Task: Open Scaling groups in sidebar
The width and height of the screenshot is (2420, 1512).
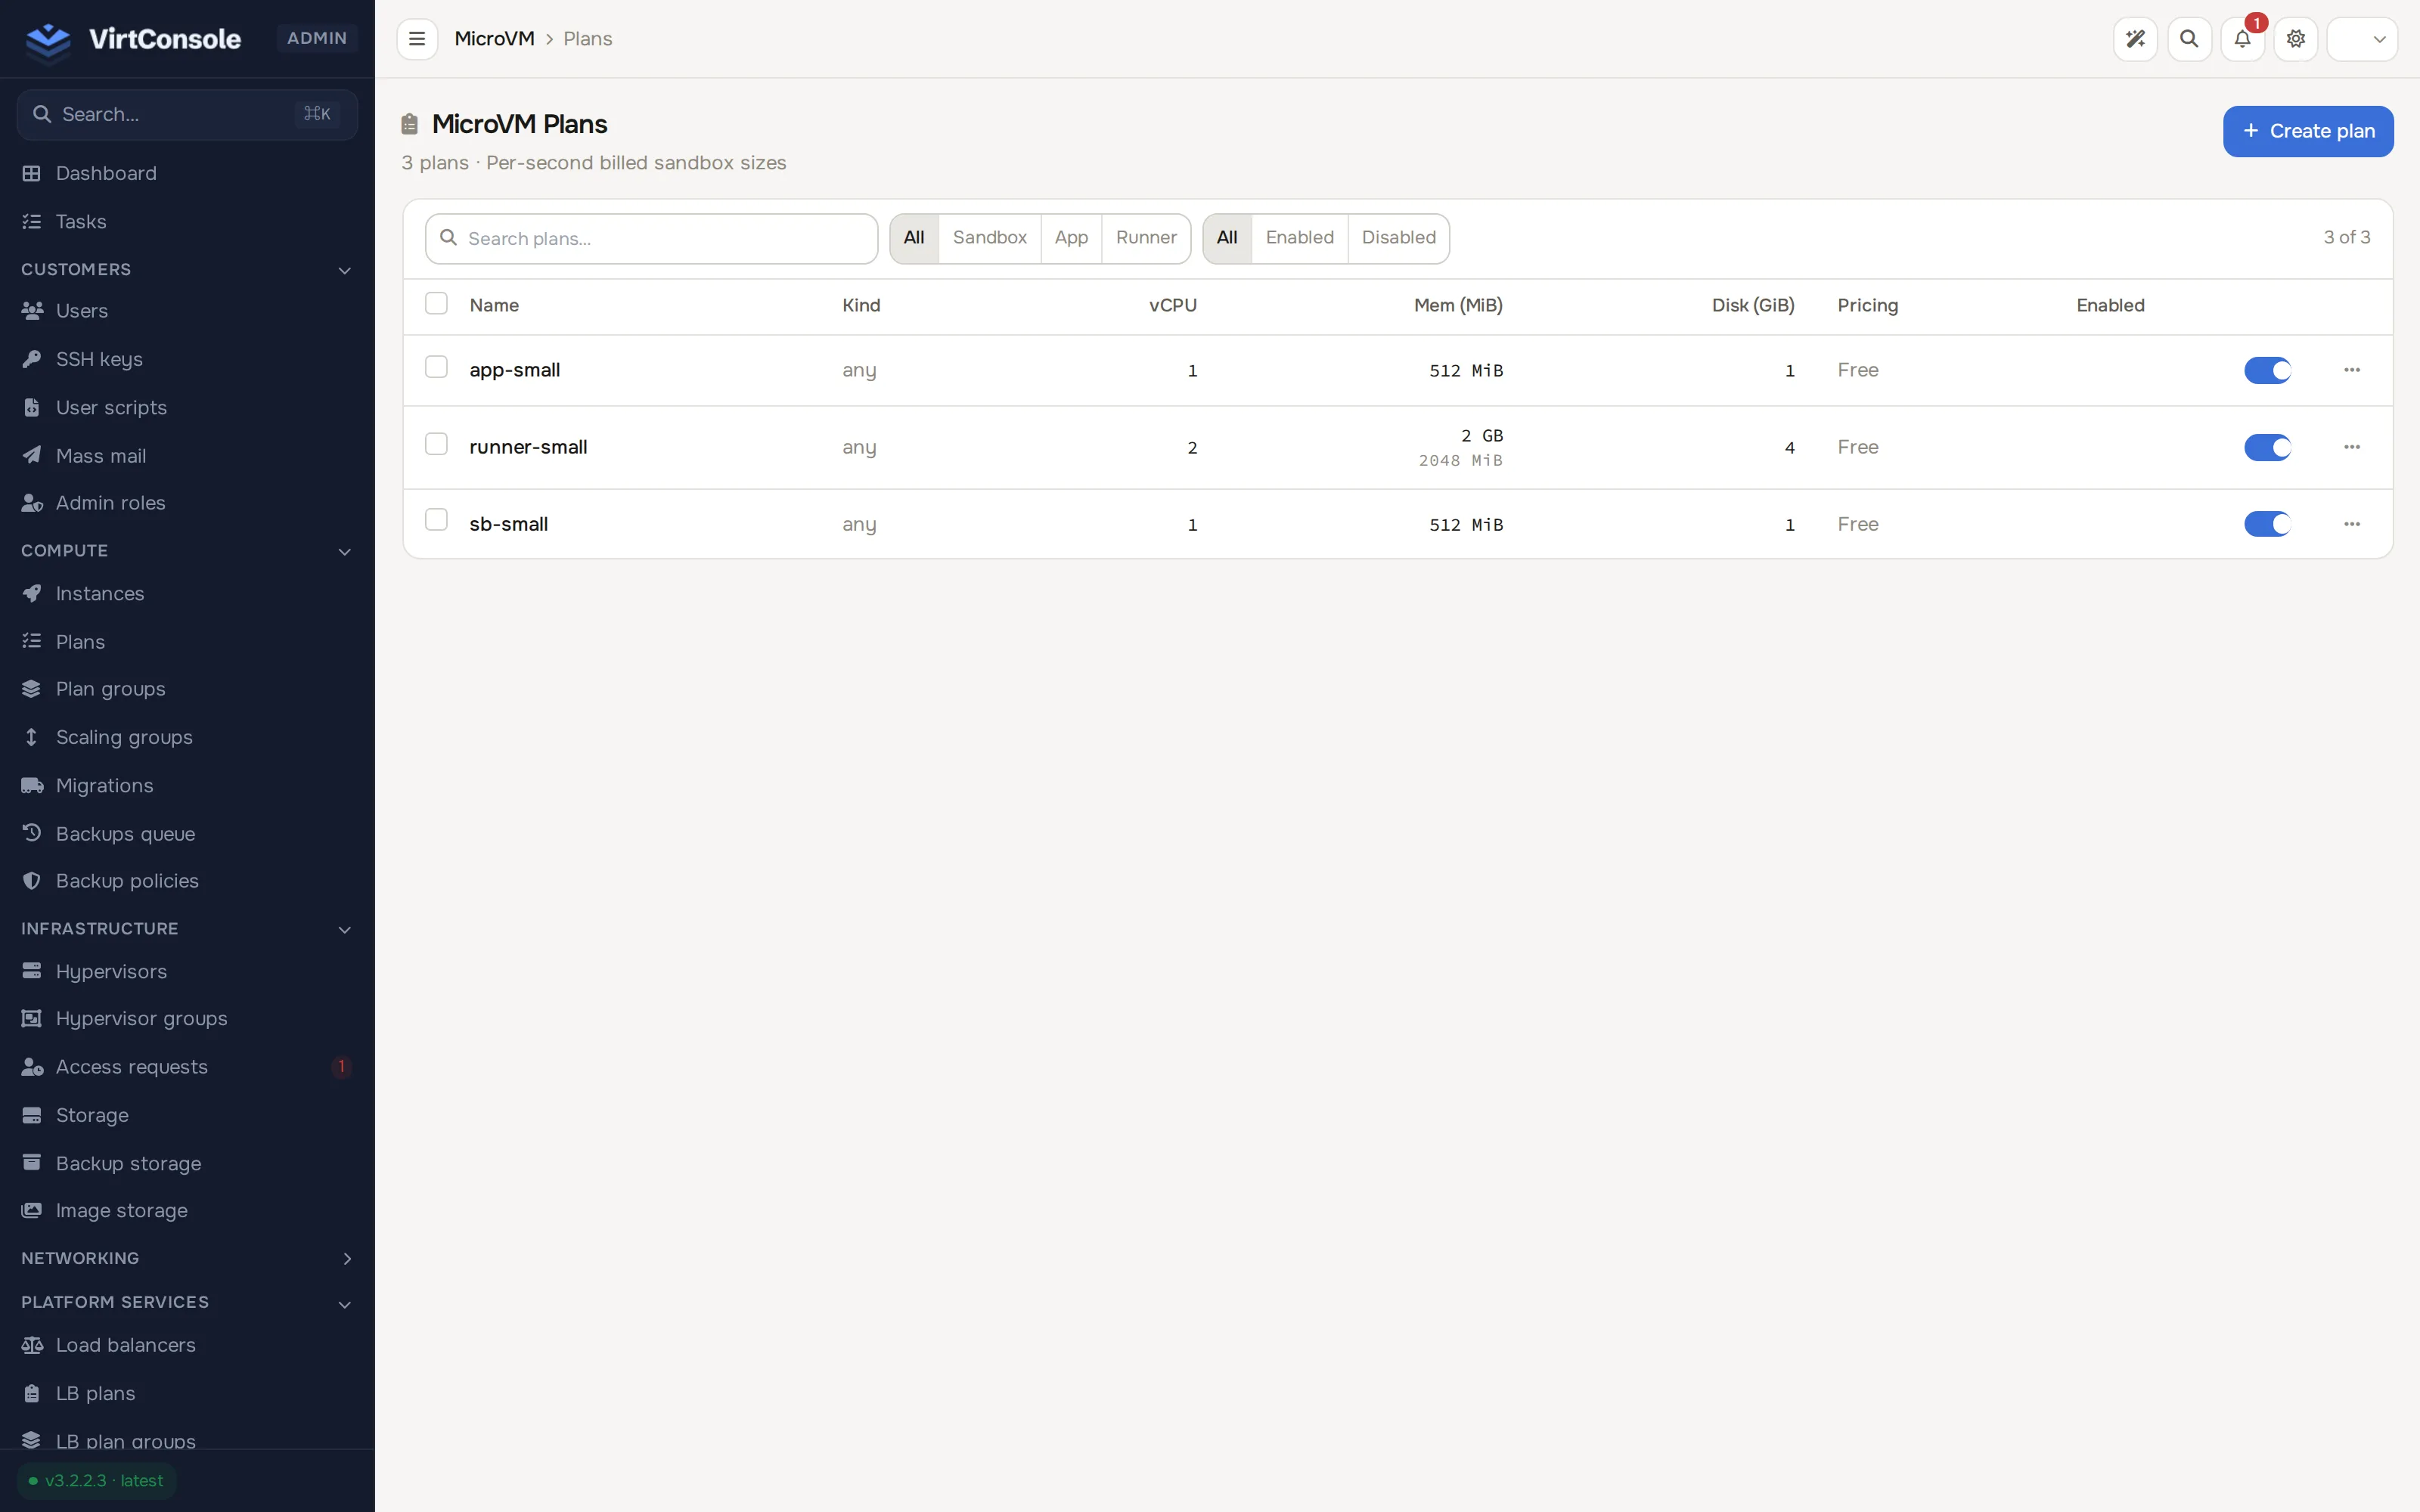Action: [x=187, y=737]
